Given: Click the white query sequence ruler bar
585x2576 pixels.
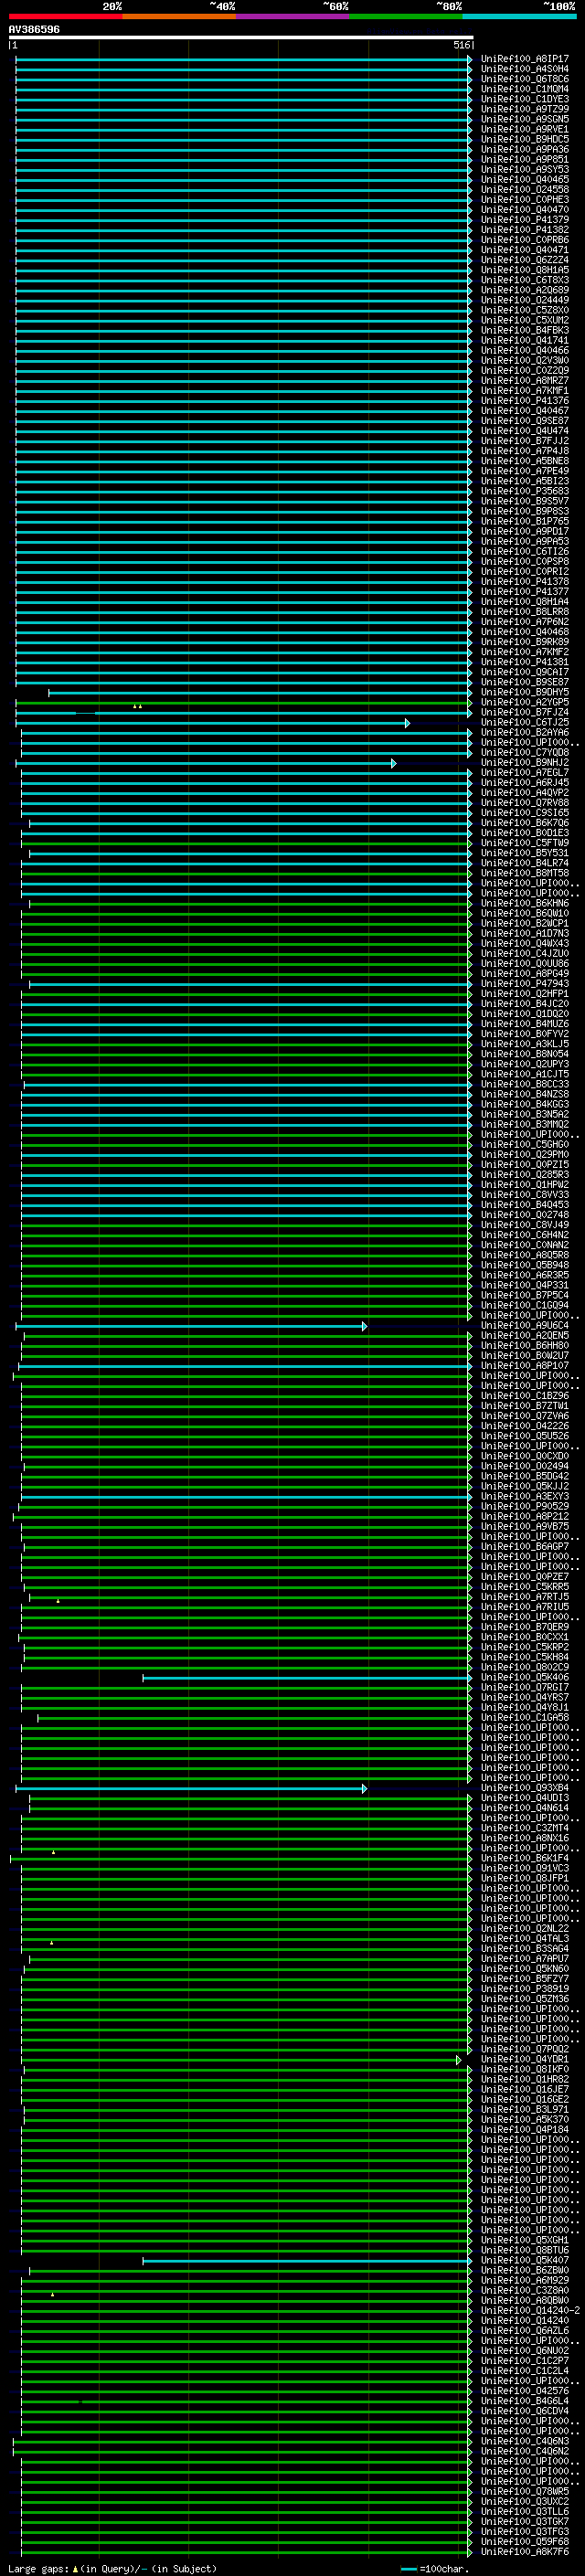Looking at the screenshot, I should 241,38.
